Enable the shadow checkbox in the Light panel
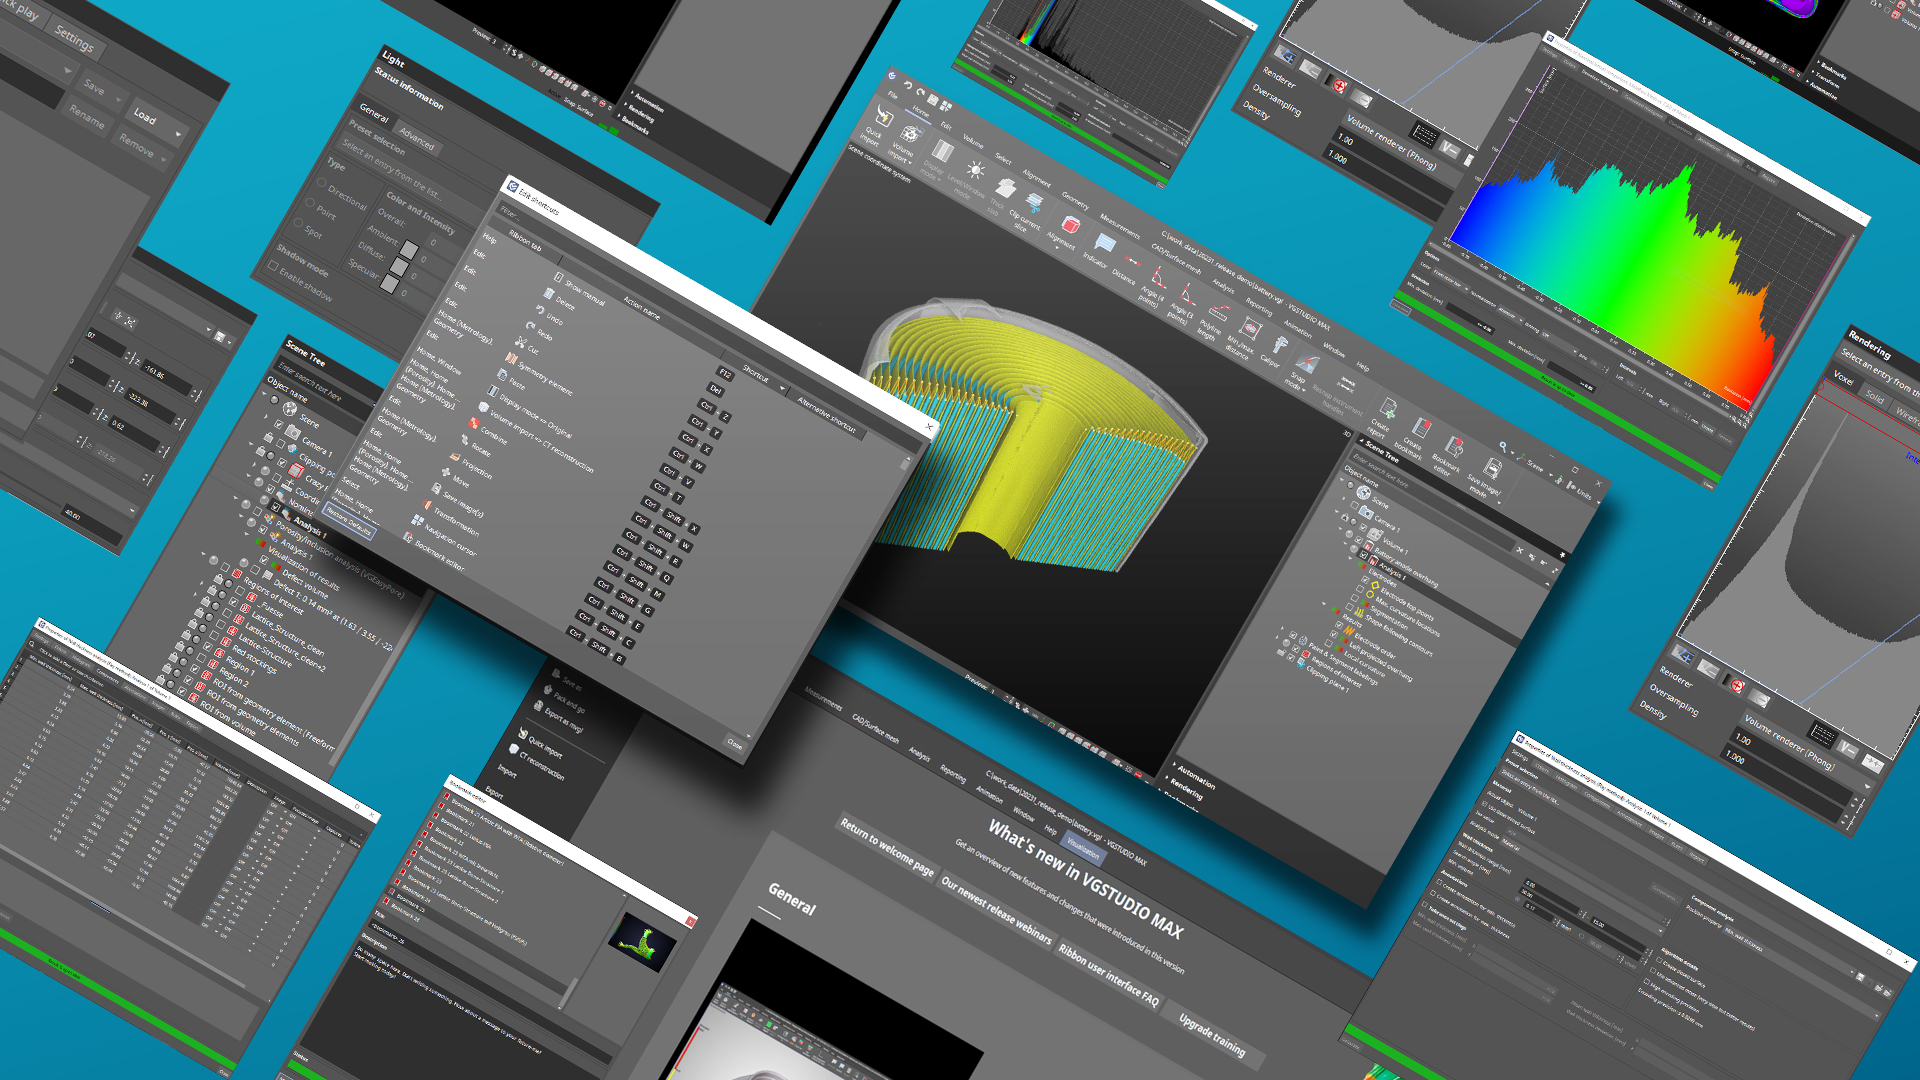The image size is (1920, 1080). point(273,266)
